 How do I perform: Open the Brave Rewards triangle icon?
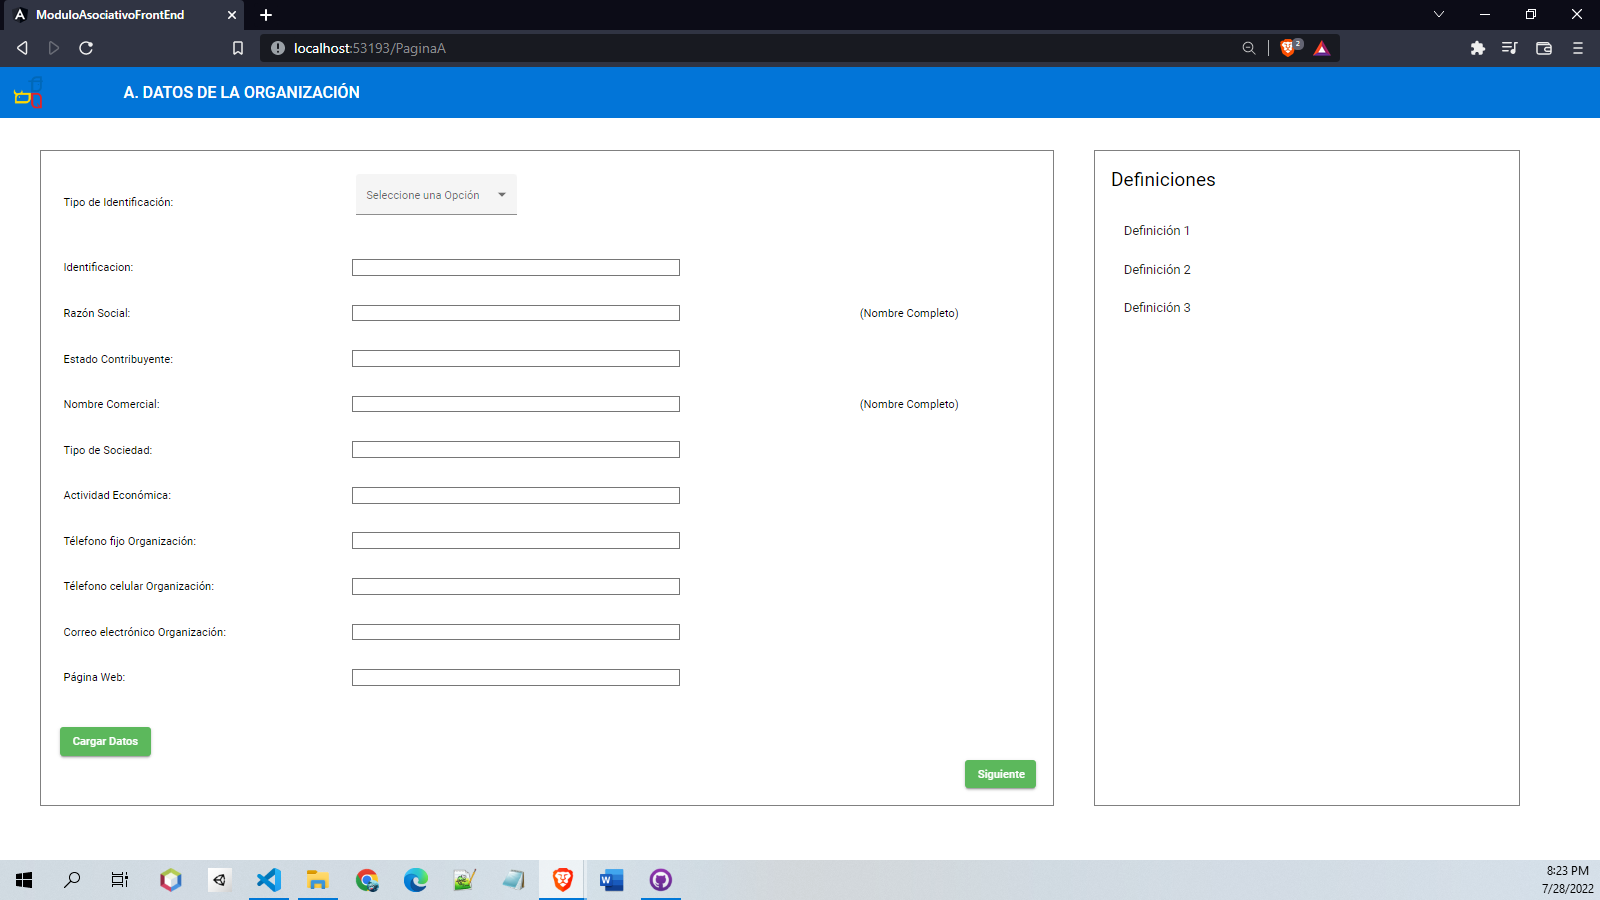(1322, 48)
